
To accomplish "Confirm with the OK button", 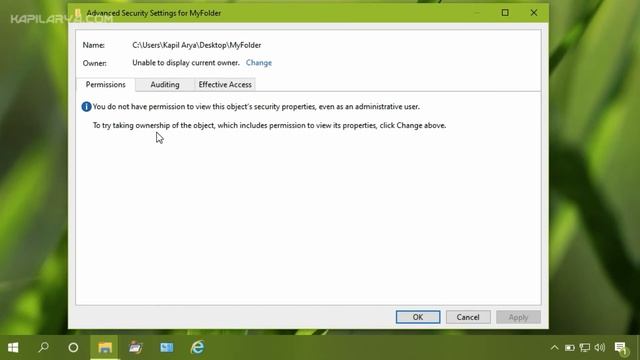I will [418, 317].
